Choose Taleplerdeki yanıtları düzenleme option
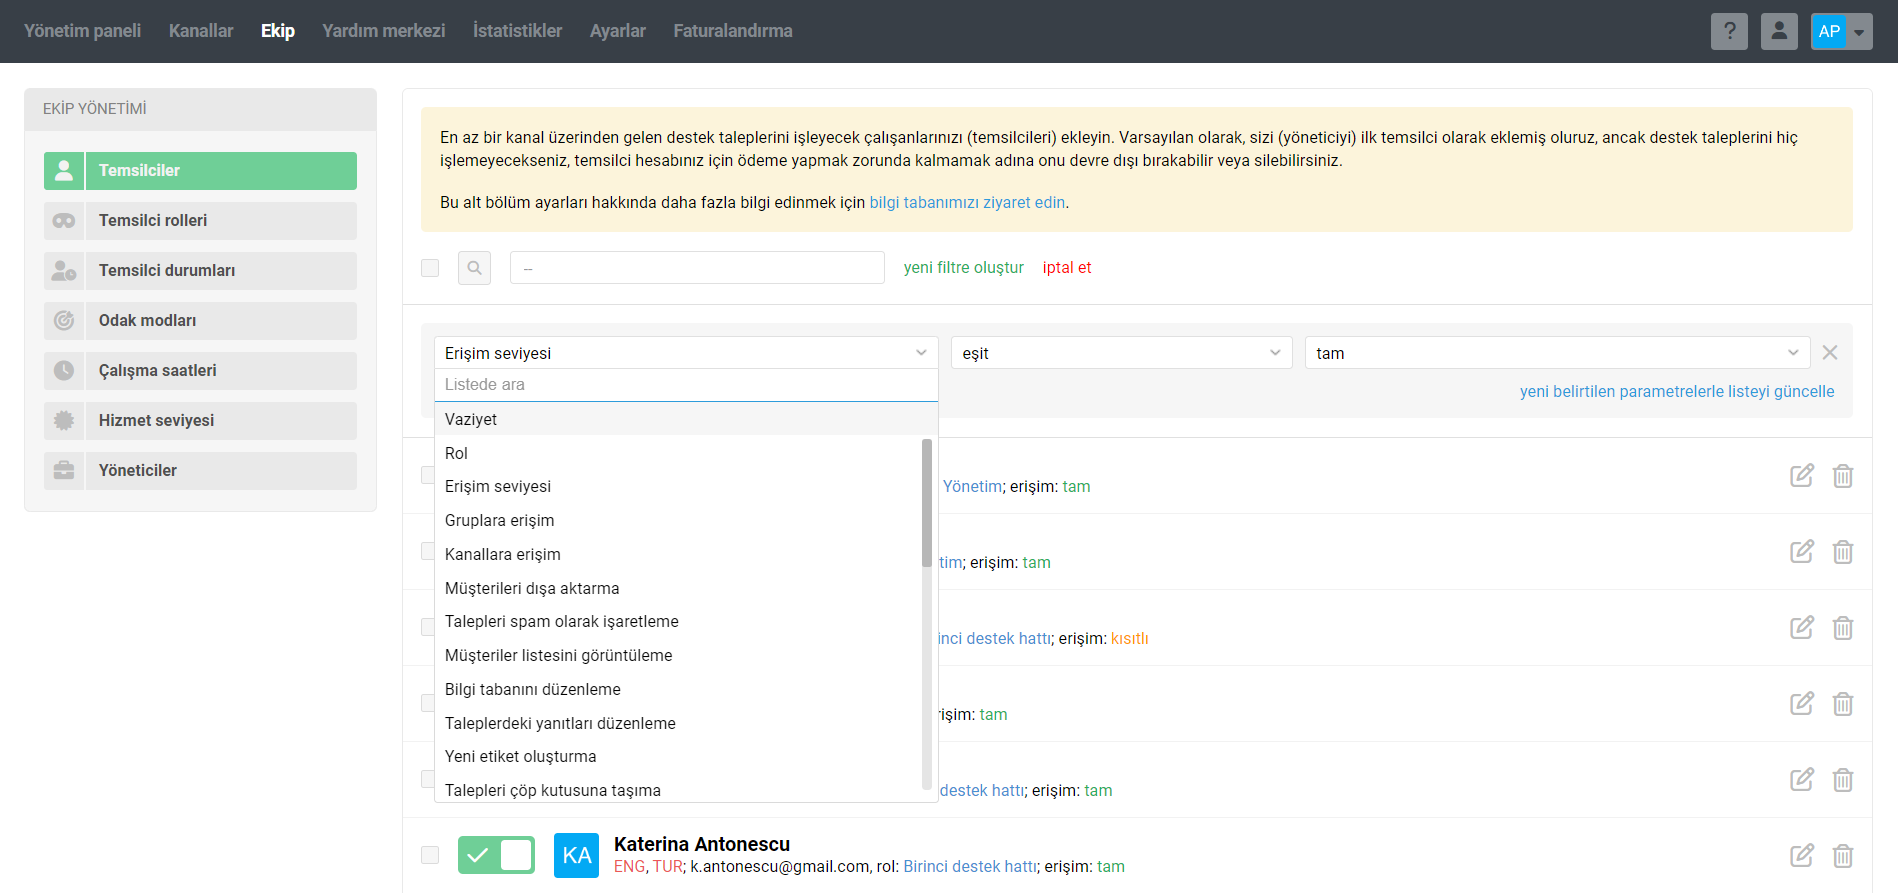The width and height of the screenshot is (1898, 893). click(678, 723)
